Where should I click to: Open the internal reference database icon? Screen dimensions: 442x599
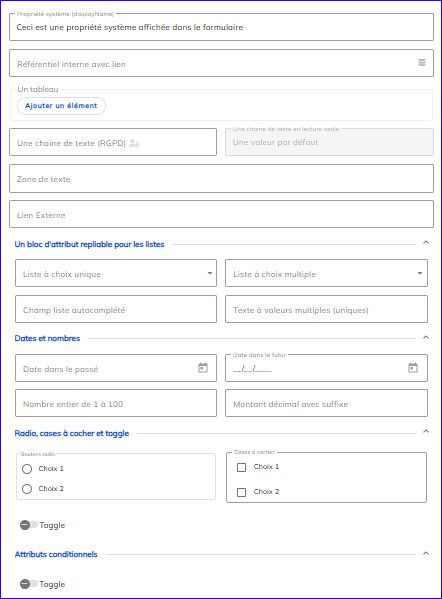[422, 63]
